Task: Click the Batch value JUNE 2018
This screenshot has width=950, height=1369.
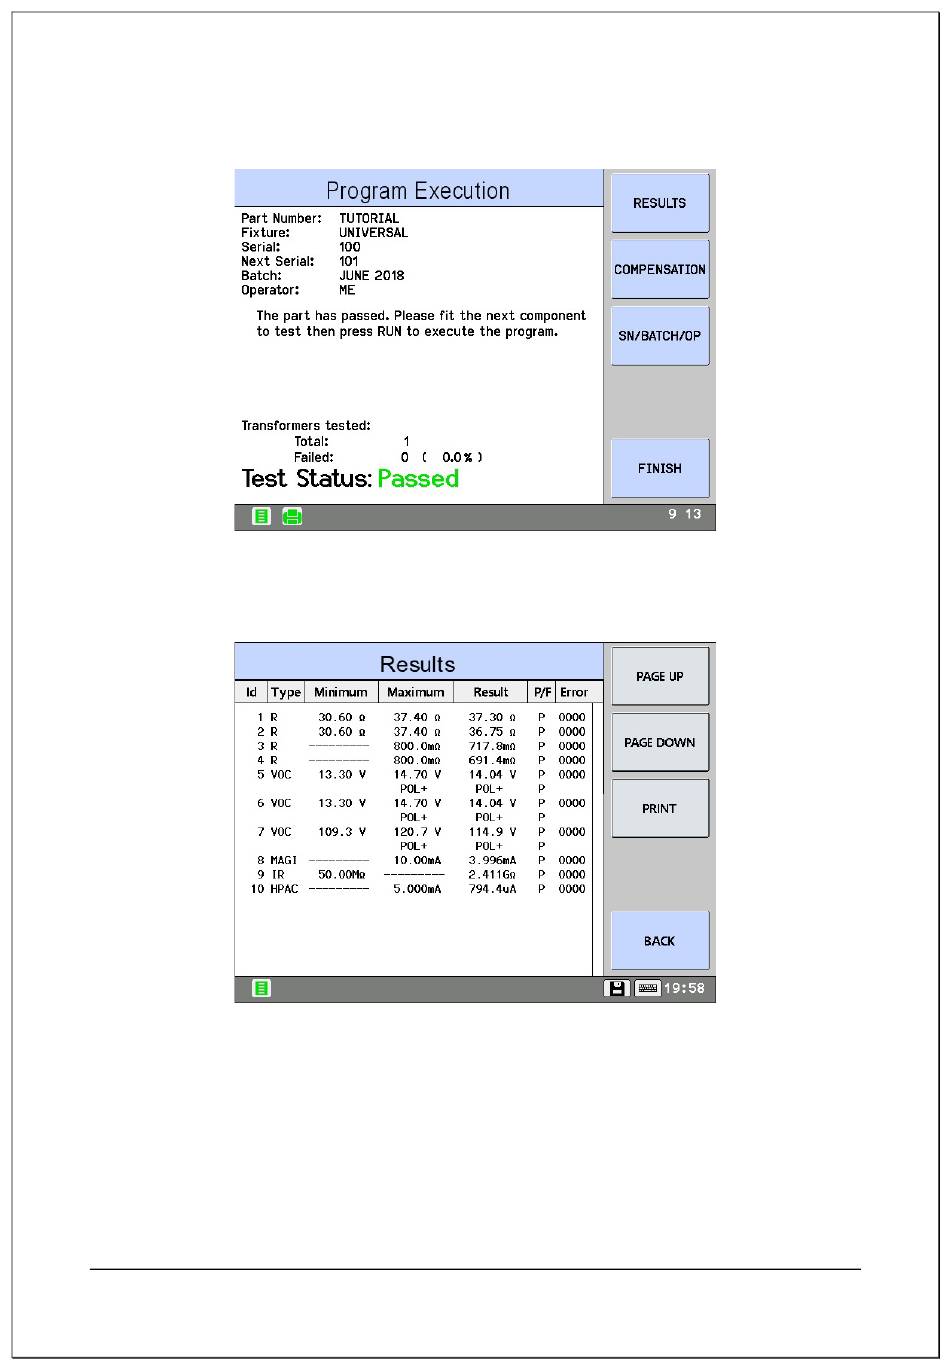Action: pyautogui.click(x=372, y=276)
